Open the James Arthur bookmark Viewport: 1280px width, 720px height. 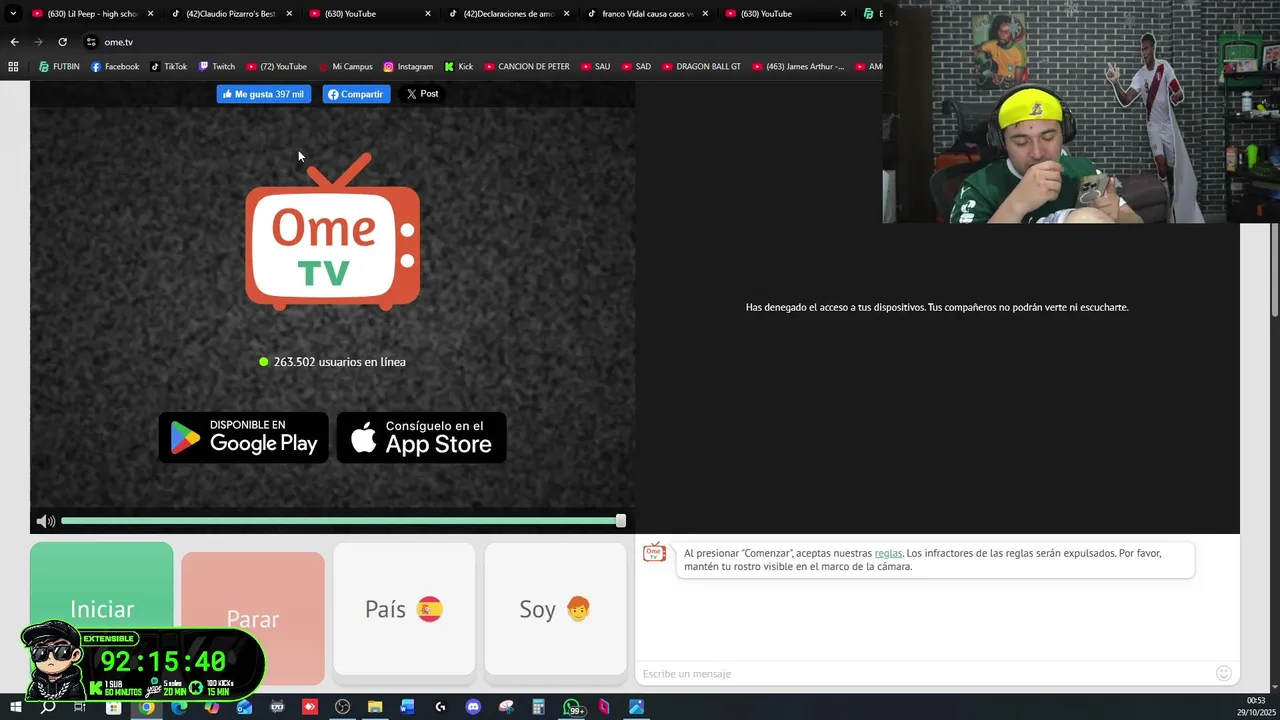797,67
